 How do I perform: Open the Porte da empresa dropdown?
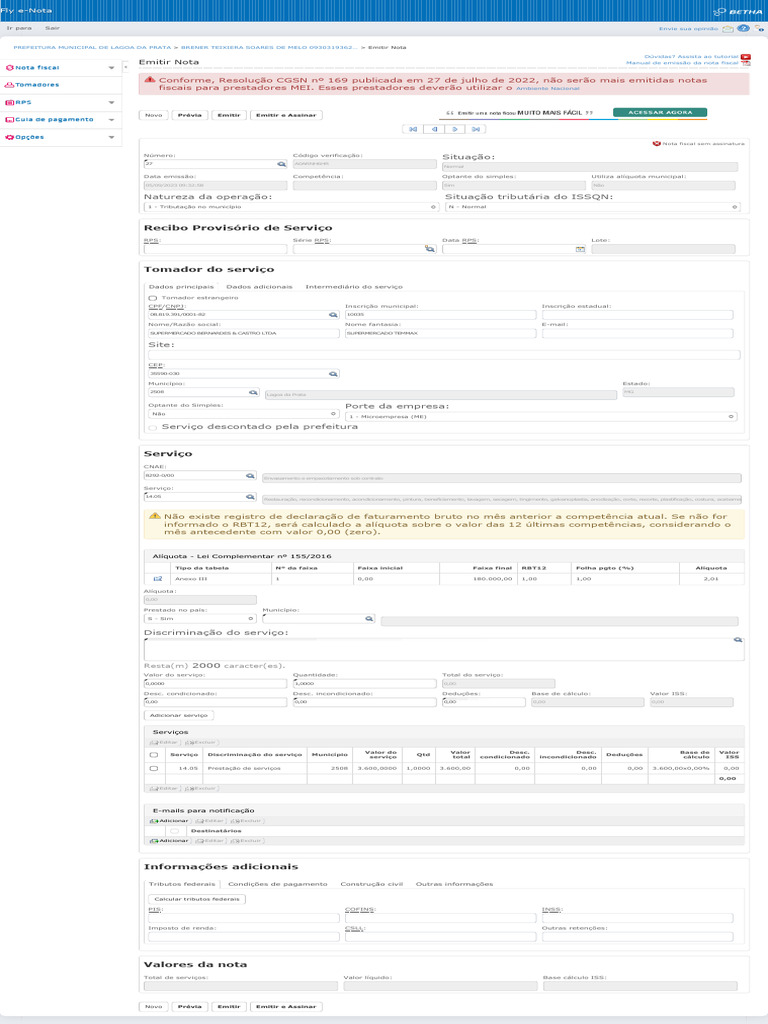[540, 416]
